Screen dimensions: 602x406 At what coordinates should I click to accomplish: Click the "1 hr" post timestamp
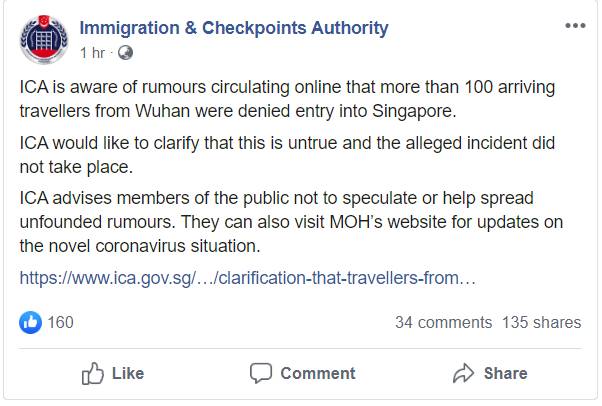point(91,52)
